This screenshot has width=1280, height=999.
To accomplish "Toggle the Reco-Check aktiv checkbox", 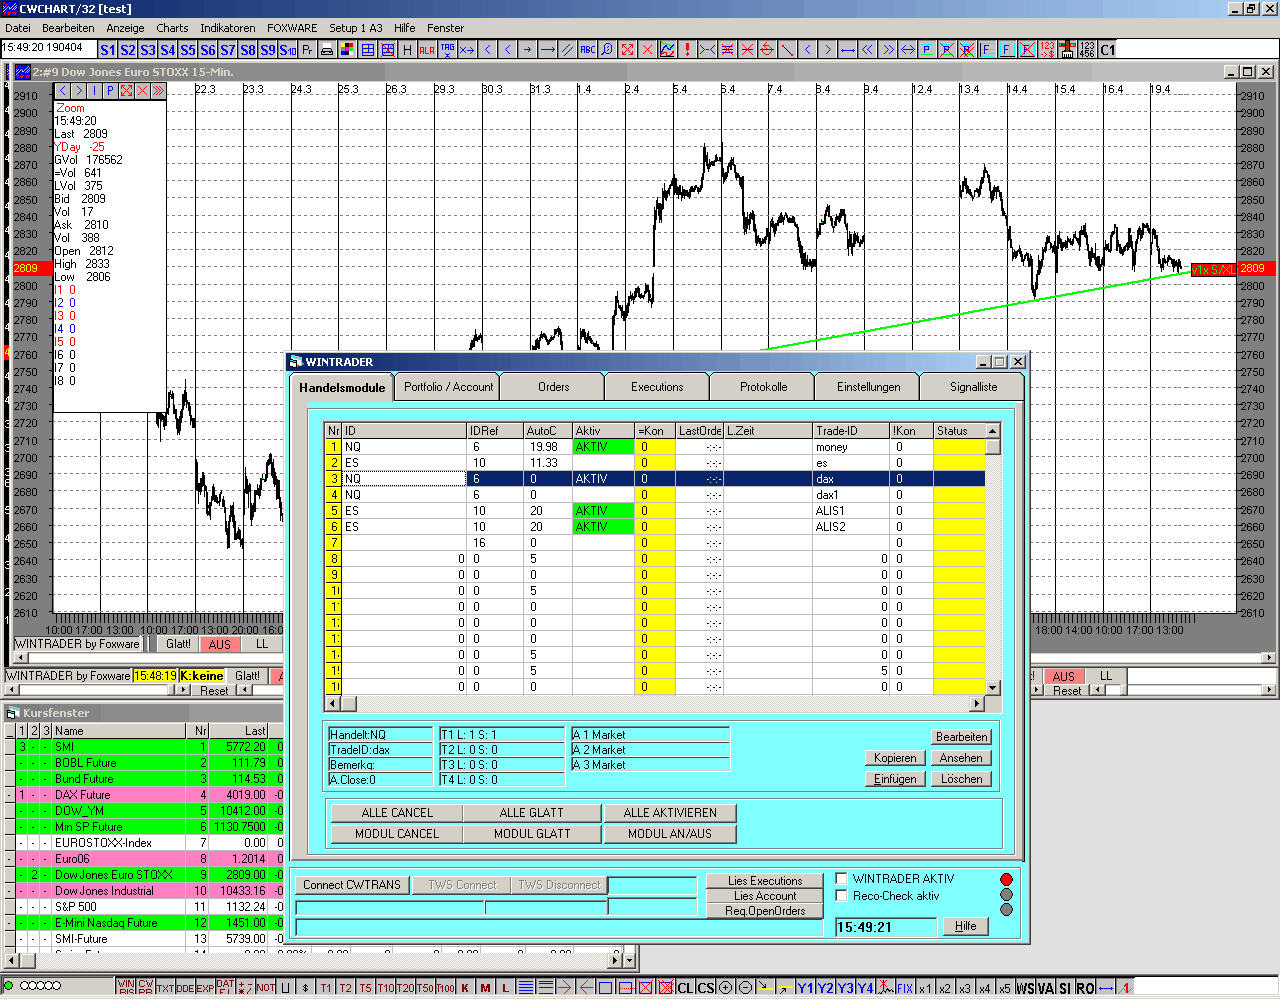I will tap(842, 896).
